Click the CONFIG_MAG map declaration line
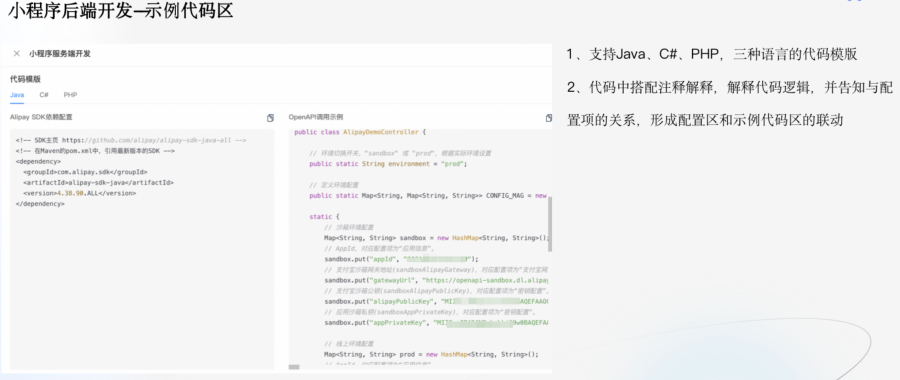 click(429, 196)
